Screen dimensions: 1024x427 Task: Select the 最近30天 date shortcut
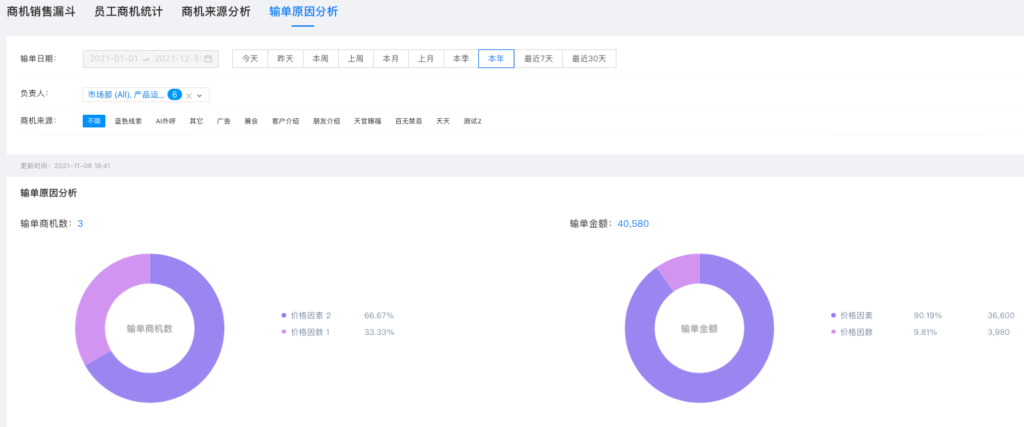tap(589, 59)
